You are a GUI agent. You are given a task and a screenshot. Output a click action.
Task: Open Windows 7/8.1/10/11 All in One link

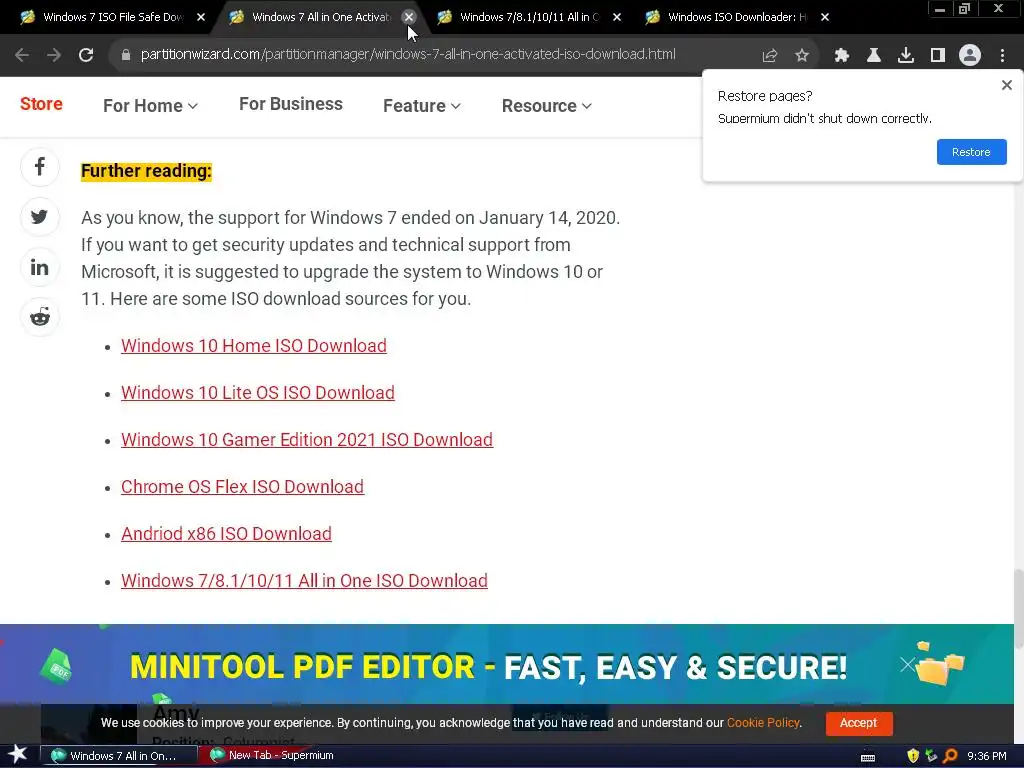click(x=304, y=581)
